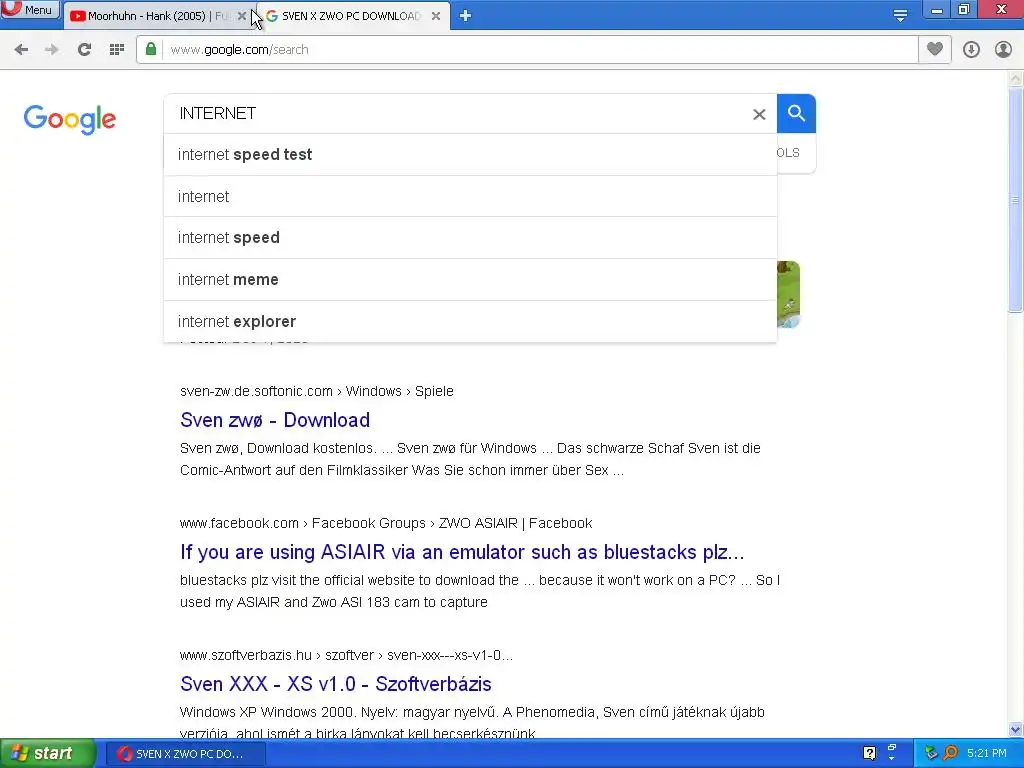Click the game thumbnail beside the suggestions
Screen dimensions: 1024x768
pos(788,294)
